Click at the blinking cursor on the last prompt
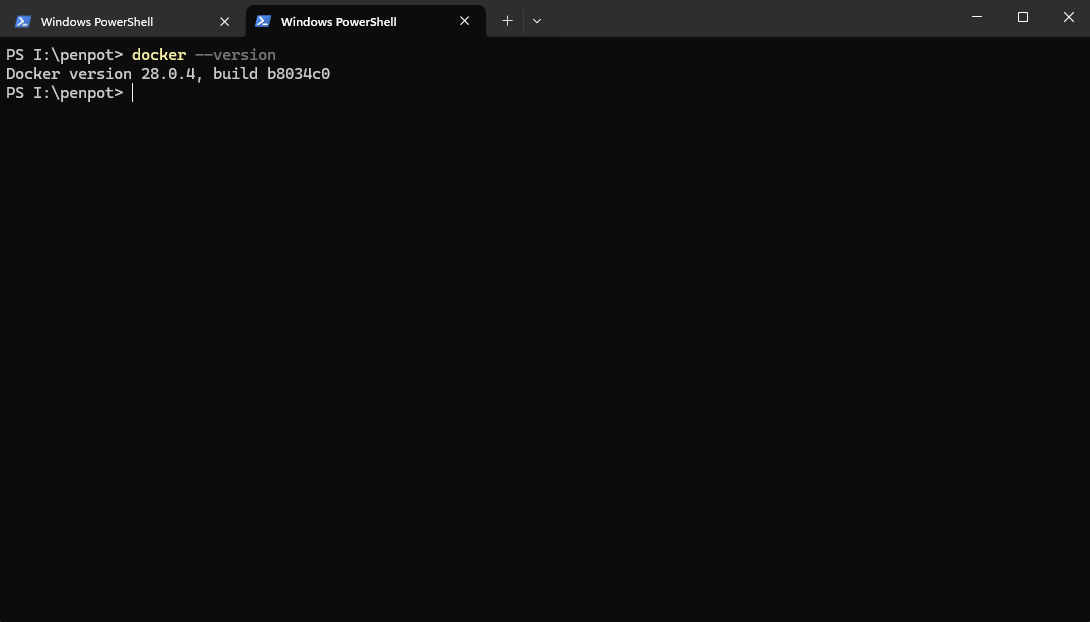Image resolution: width=1090 pixels, height=622 pixels. coord(132,93)
